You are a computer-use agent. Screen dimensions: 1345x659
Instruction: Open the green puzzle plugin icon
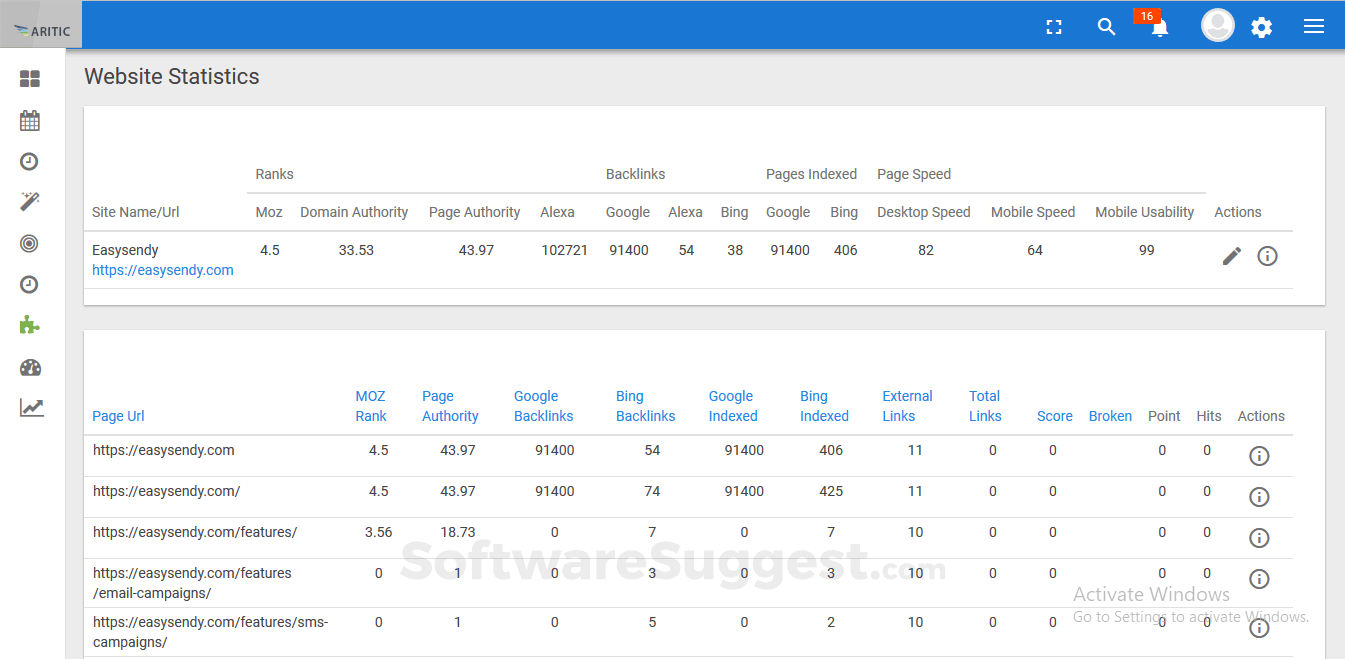coord(30,325)
